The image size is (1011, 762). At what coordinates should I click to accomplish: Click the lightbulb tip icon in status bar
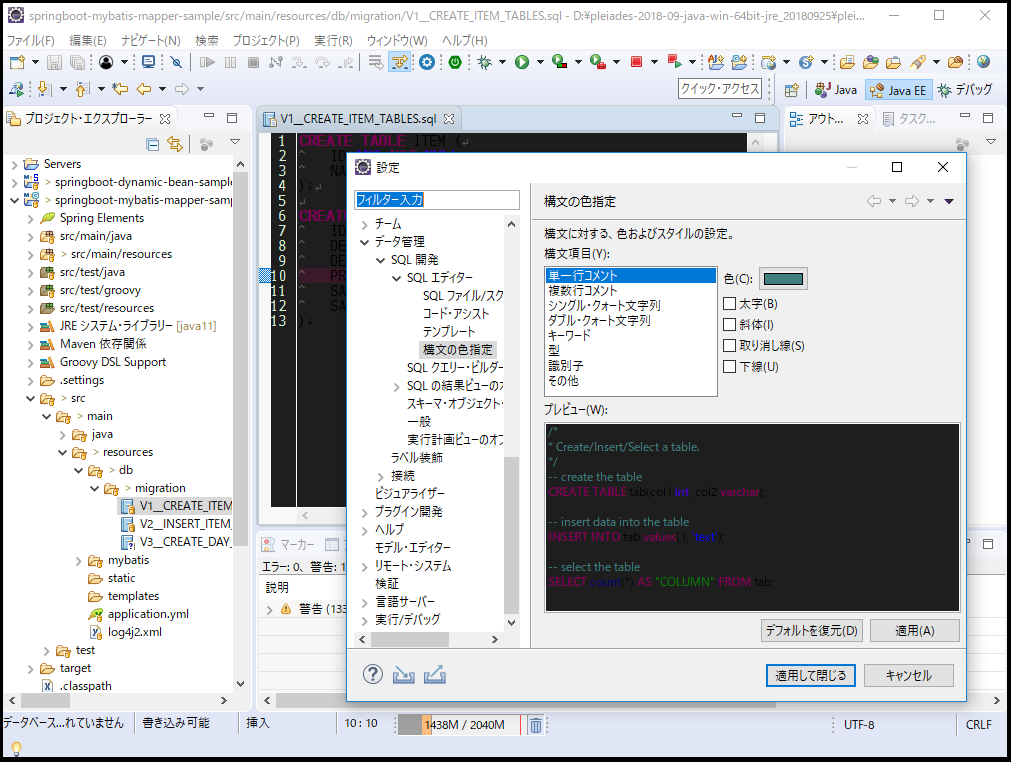(x=17, y=748)
